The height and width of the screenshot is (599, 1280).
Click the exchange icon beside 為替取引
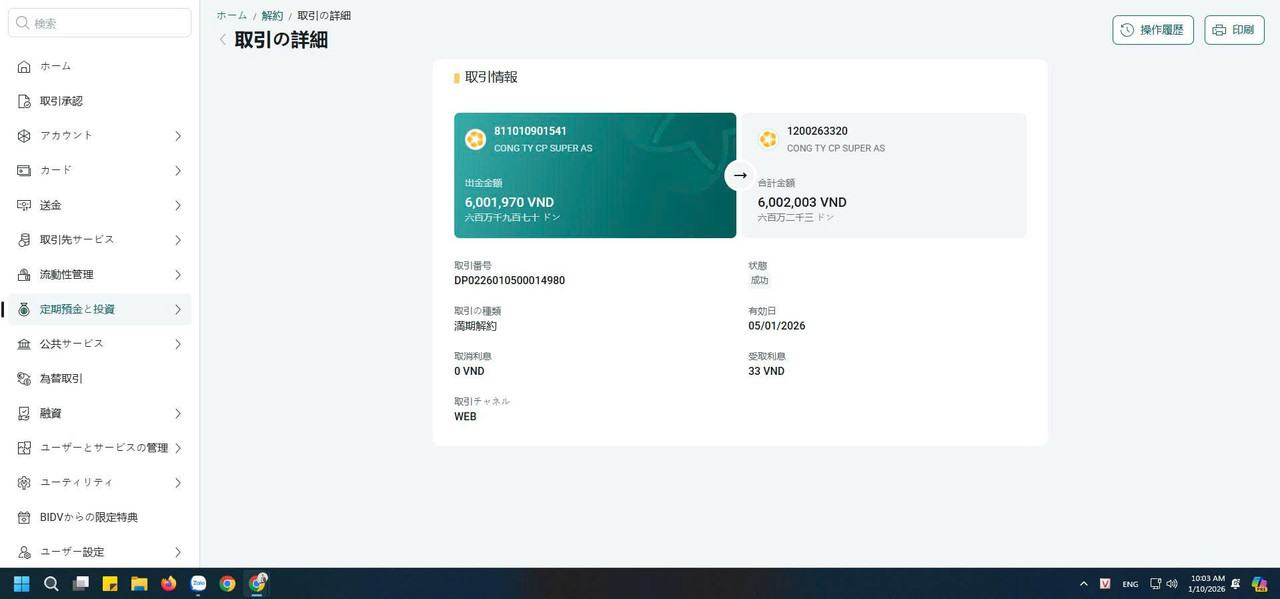click(24, 379)
